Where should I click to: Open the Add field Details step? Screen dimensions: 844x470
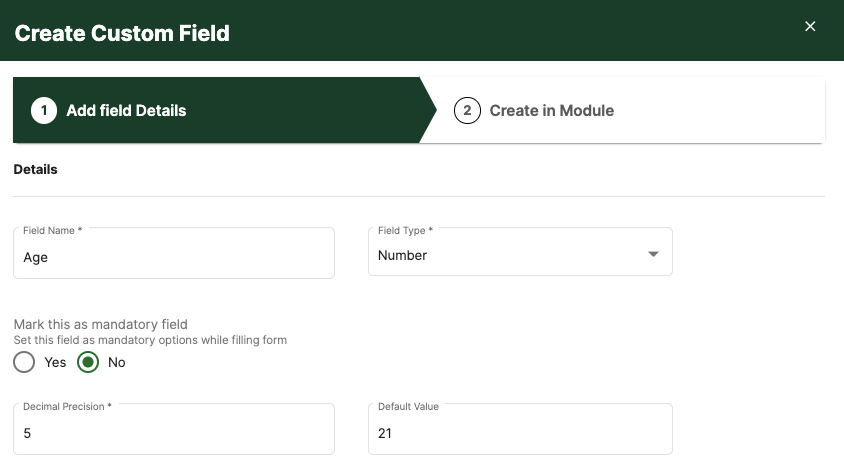point(126,110)
